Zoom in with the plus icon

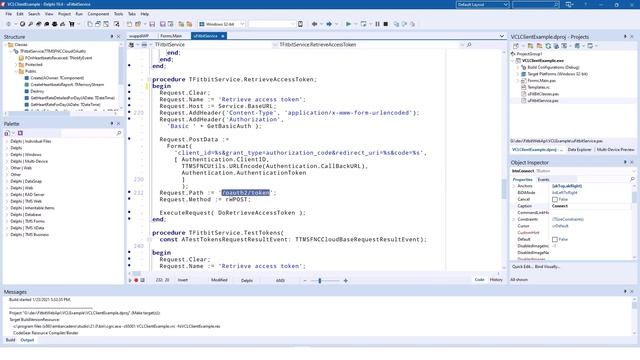click(346, 280)
